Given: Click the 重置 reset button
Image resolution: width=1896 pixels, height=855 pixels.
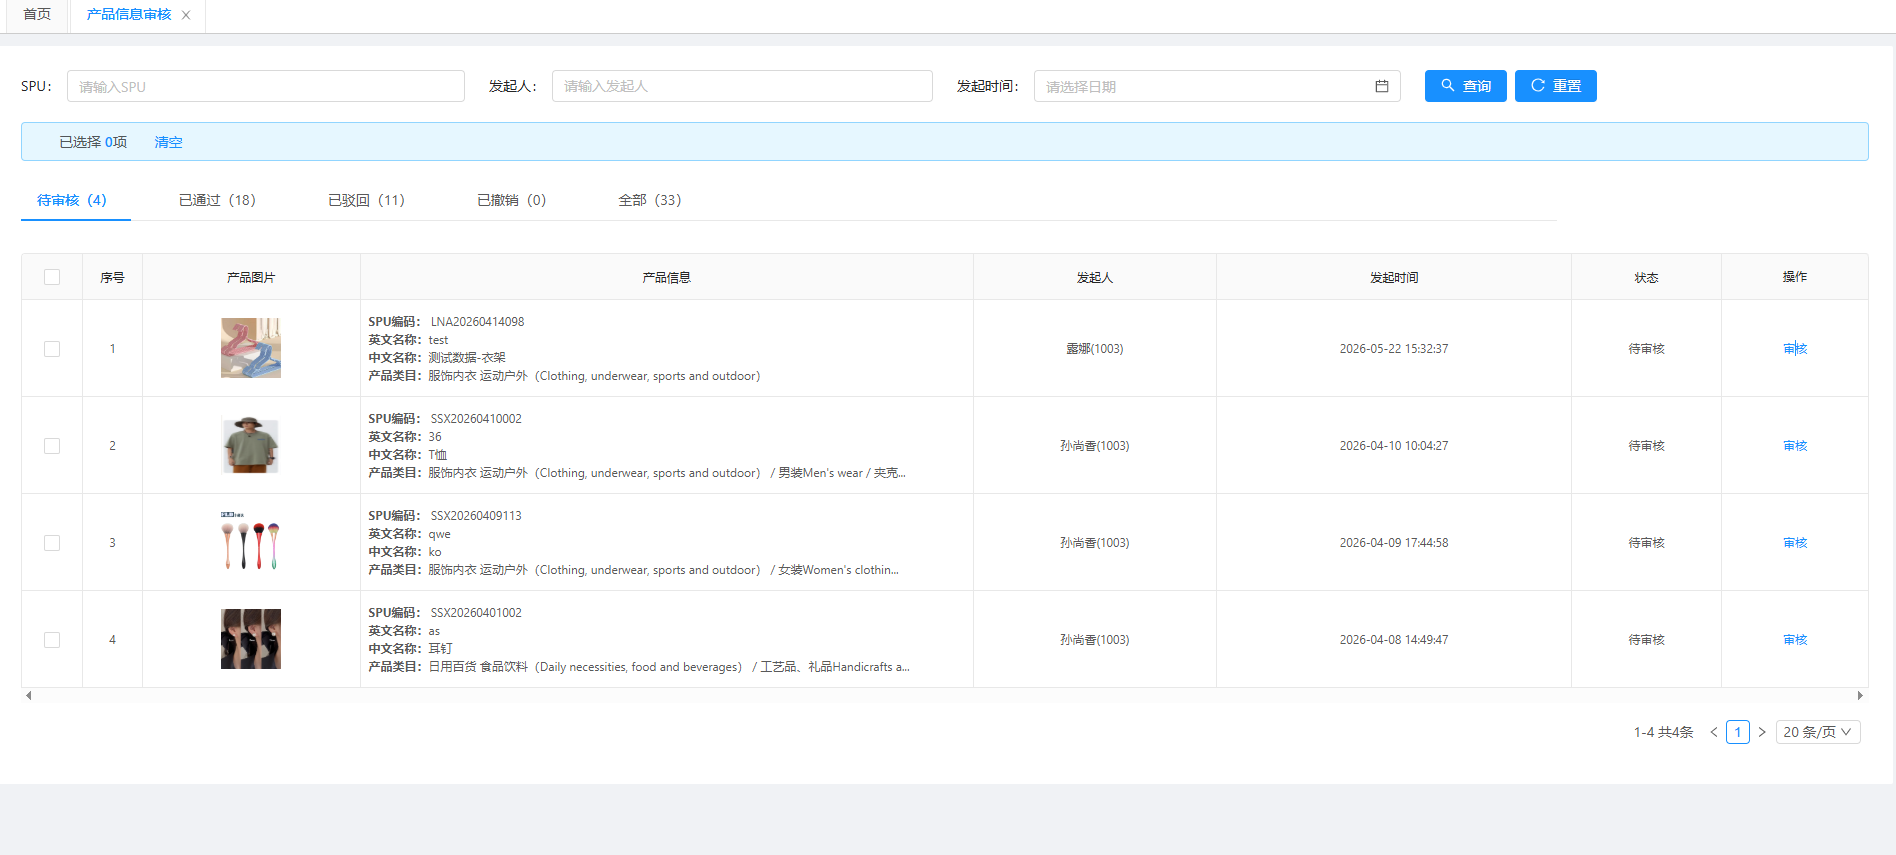Looking at the screenshot, I should tap(1556, 86).
